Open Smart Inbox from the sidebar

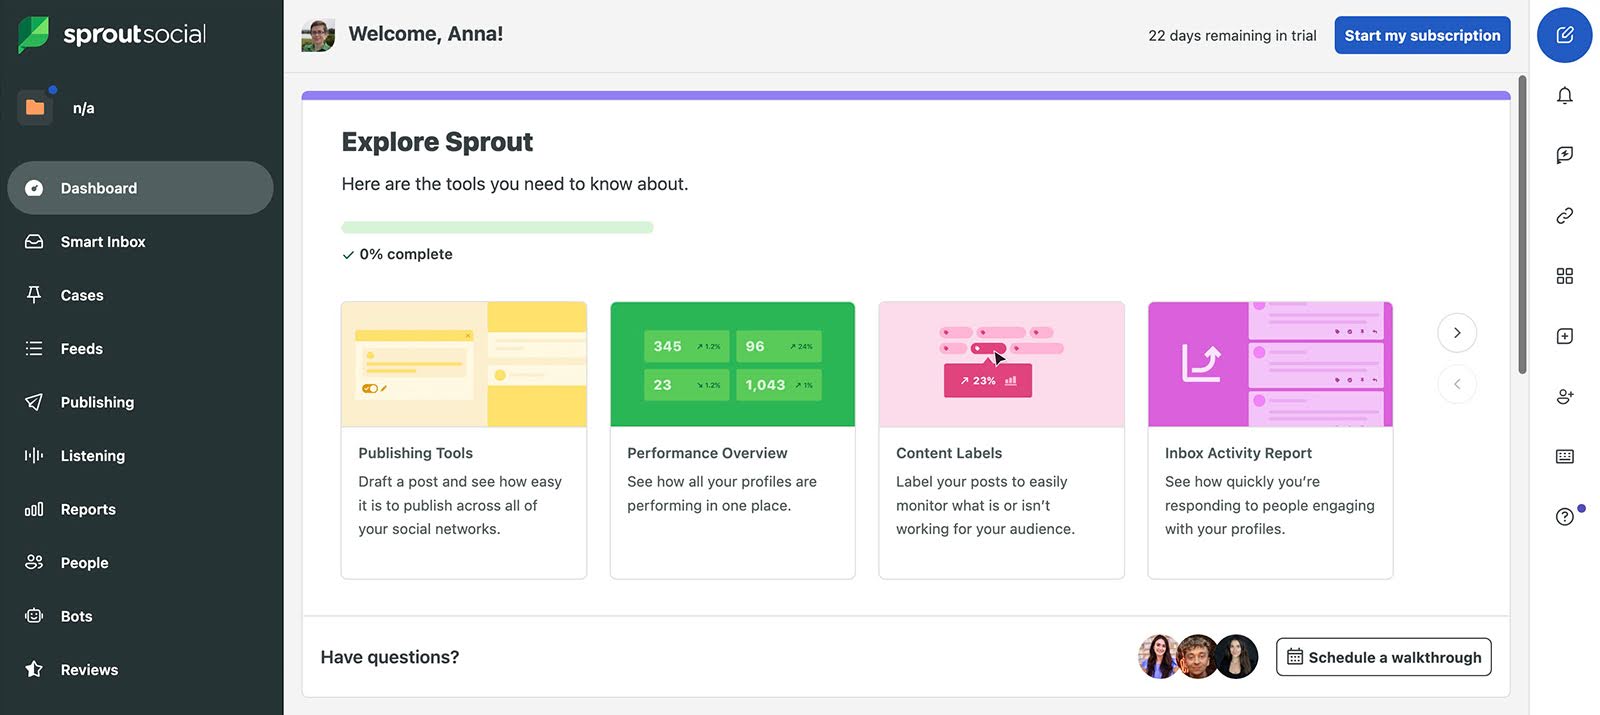[140, 242]
